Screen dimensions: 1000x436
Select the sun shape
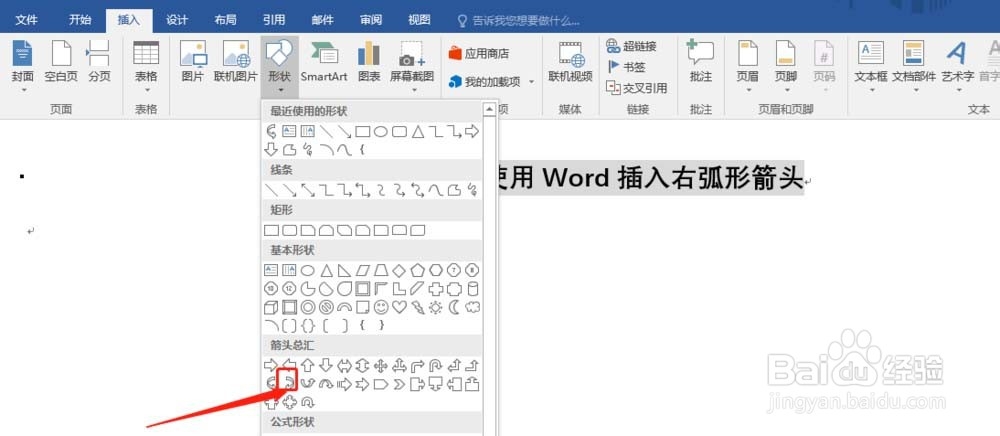click(x=436, y=307)
